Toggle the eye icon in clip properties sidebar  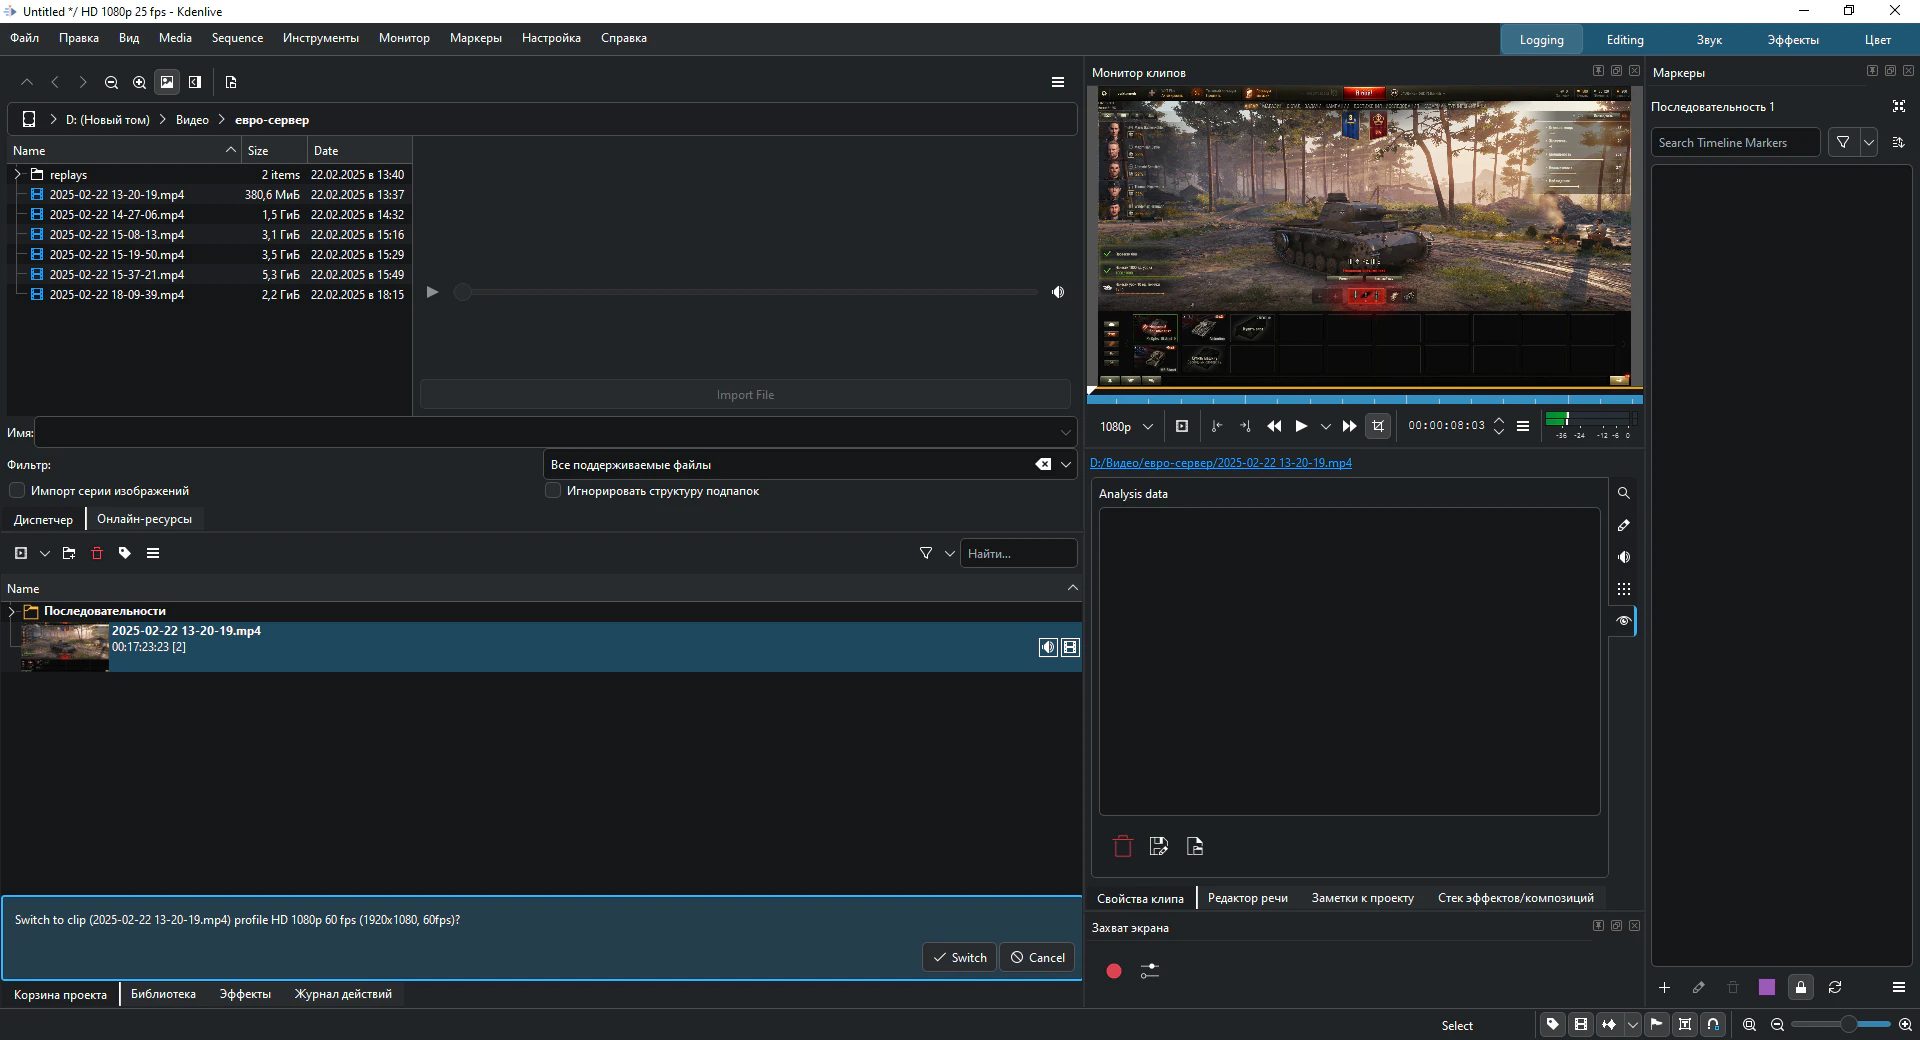click(x=1624, y=621)
